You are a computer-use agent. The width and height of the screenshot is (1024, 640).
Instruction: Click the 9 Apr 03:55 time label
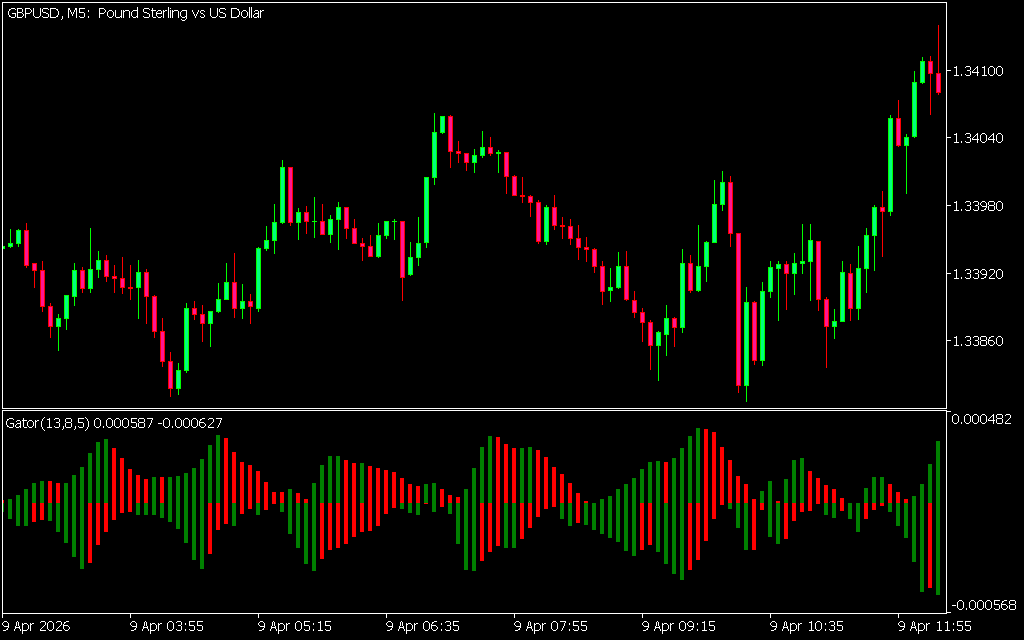point(167,627)
